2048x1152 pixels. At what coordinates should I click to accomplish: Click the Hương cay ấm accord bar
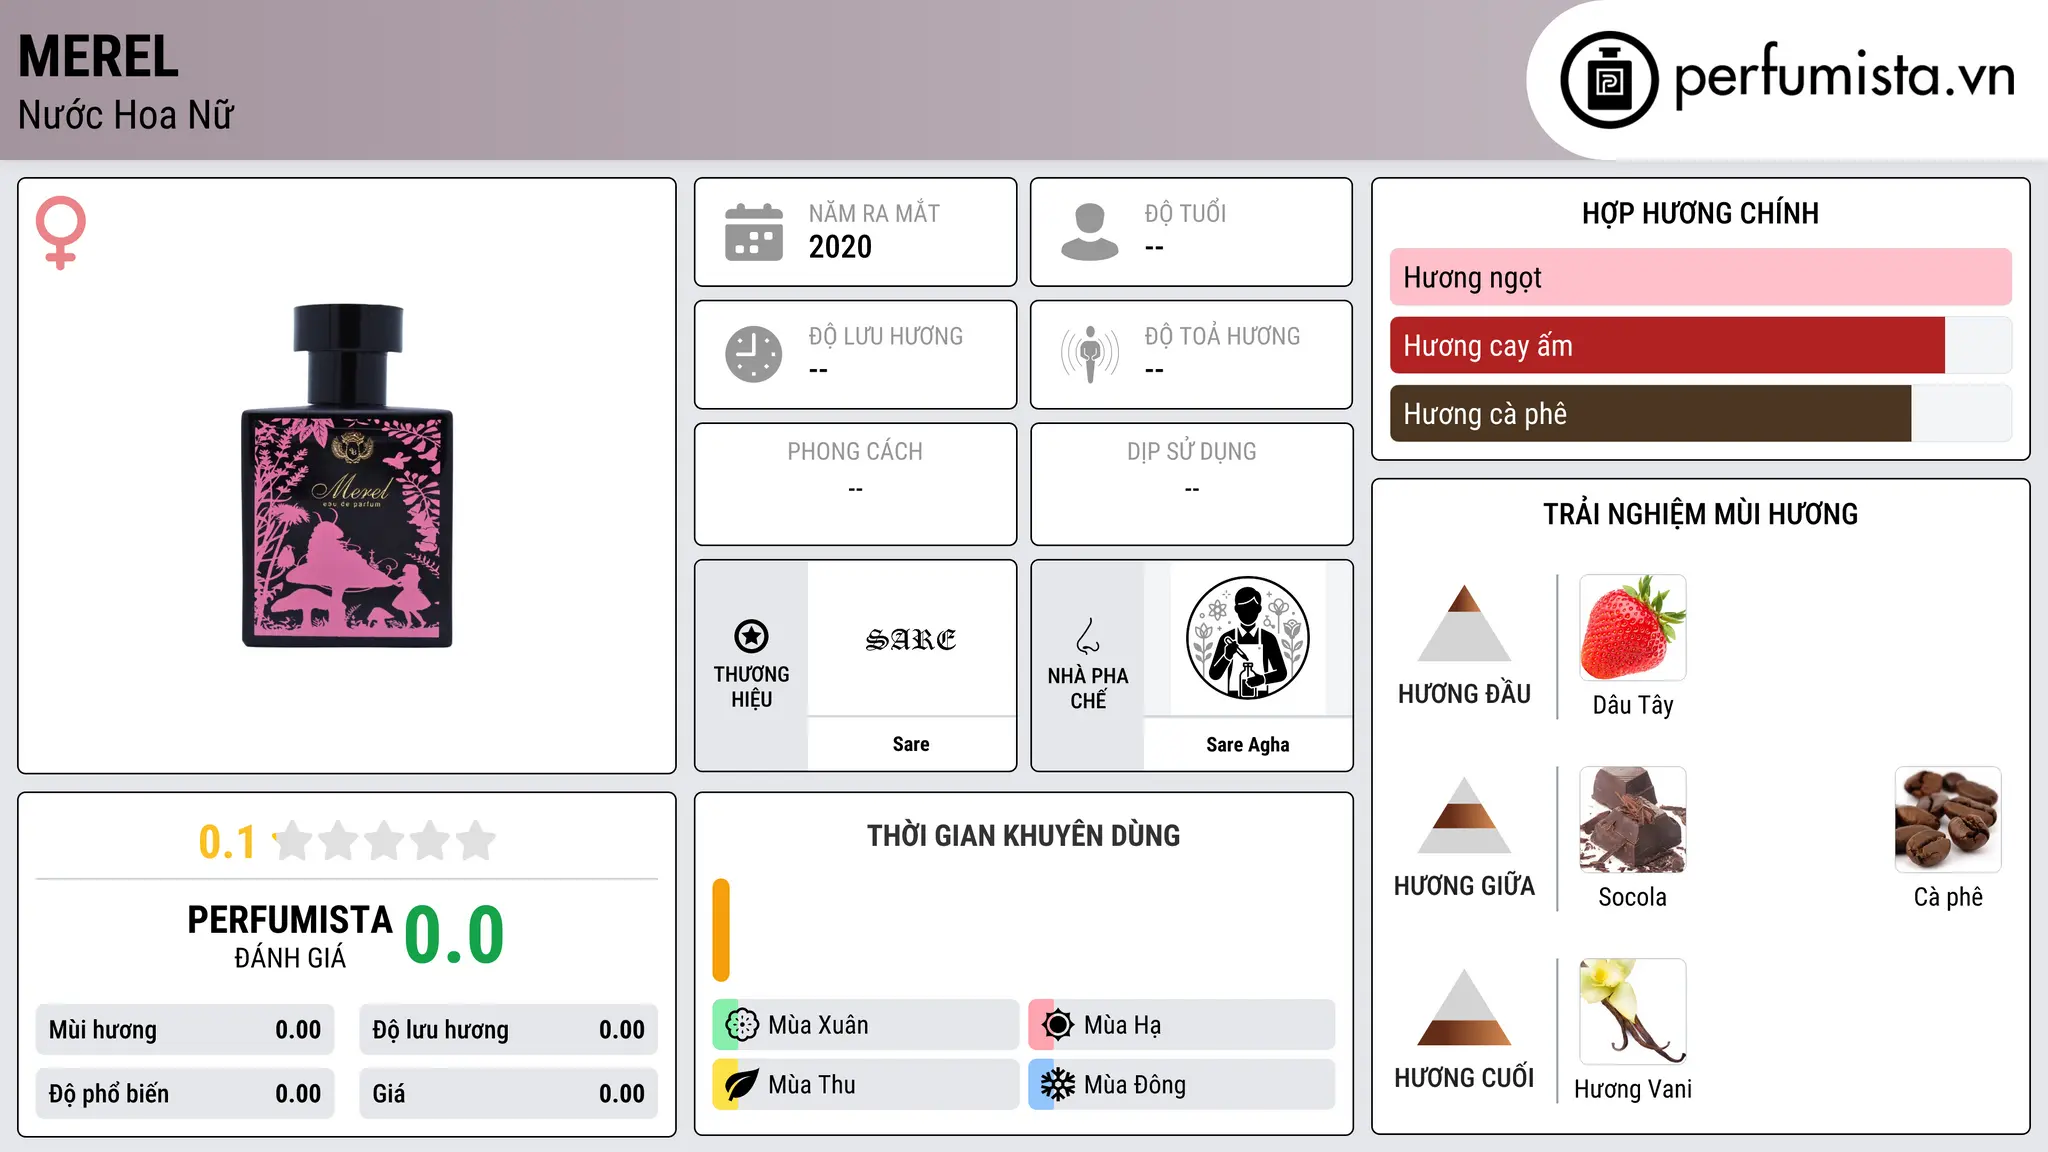[x=1701, y=345]
